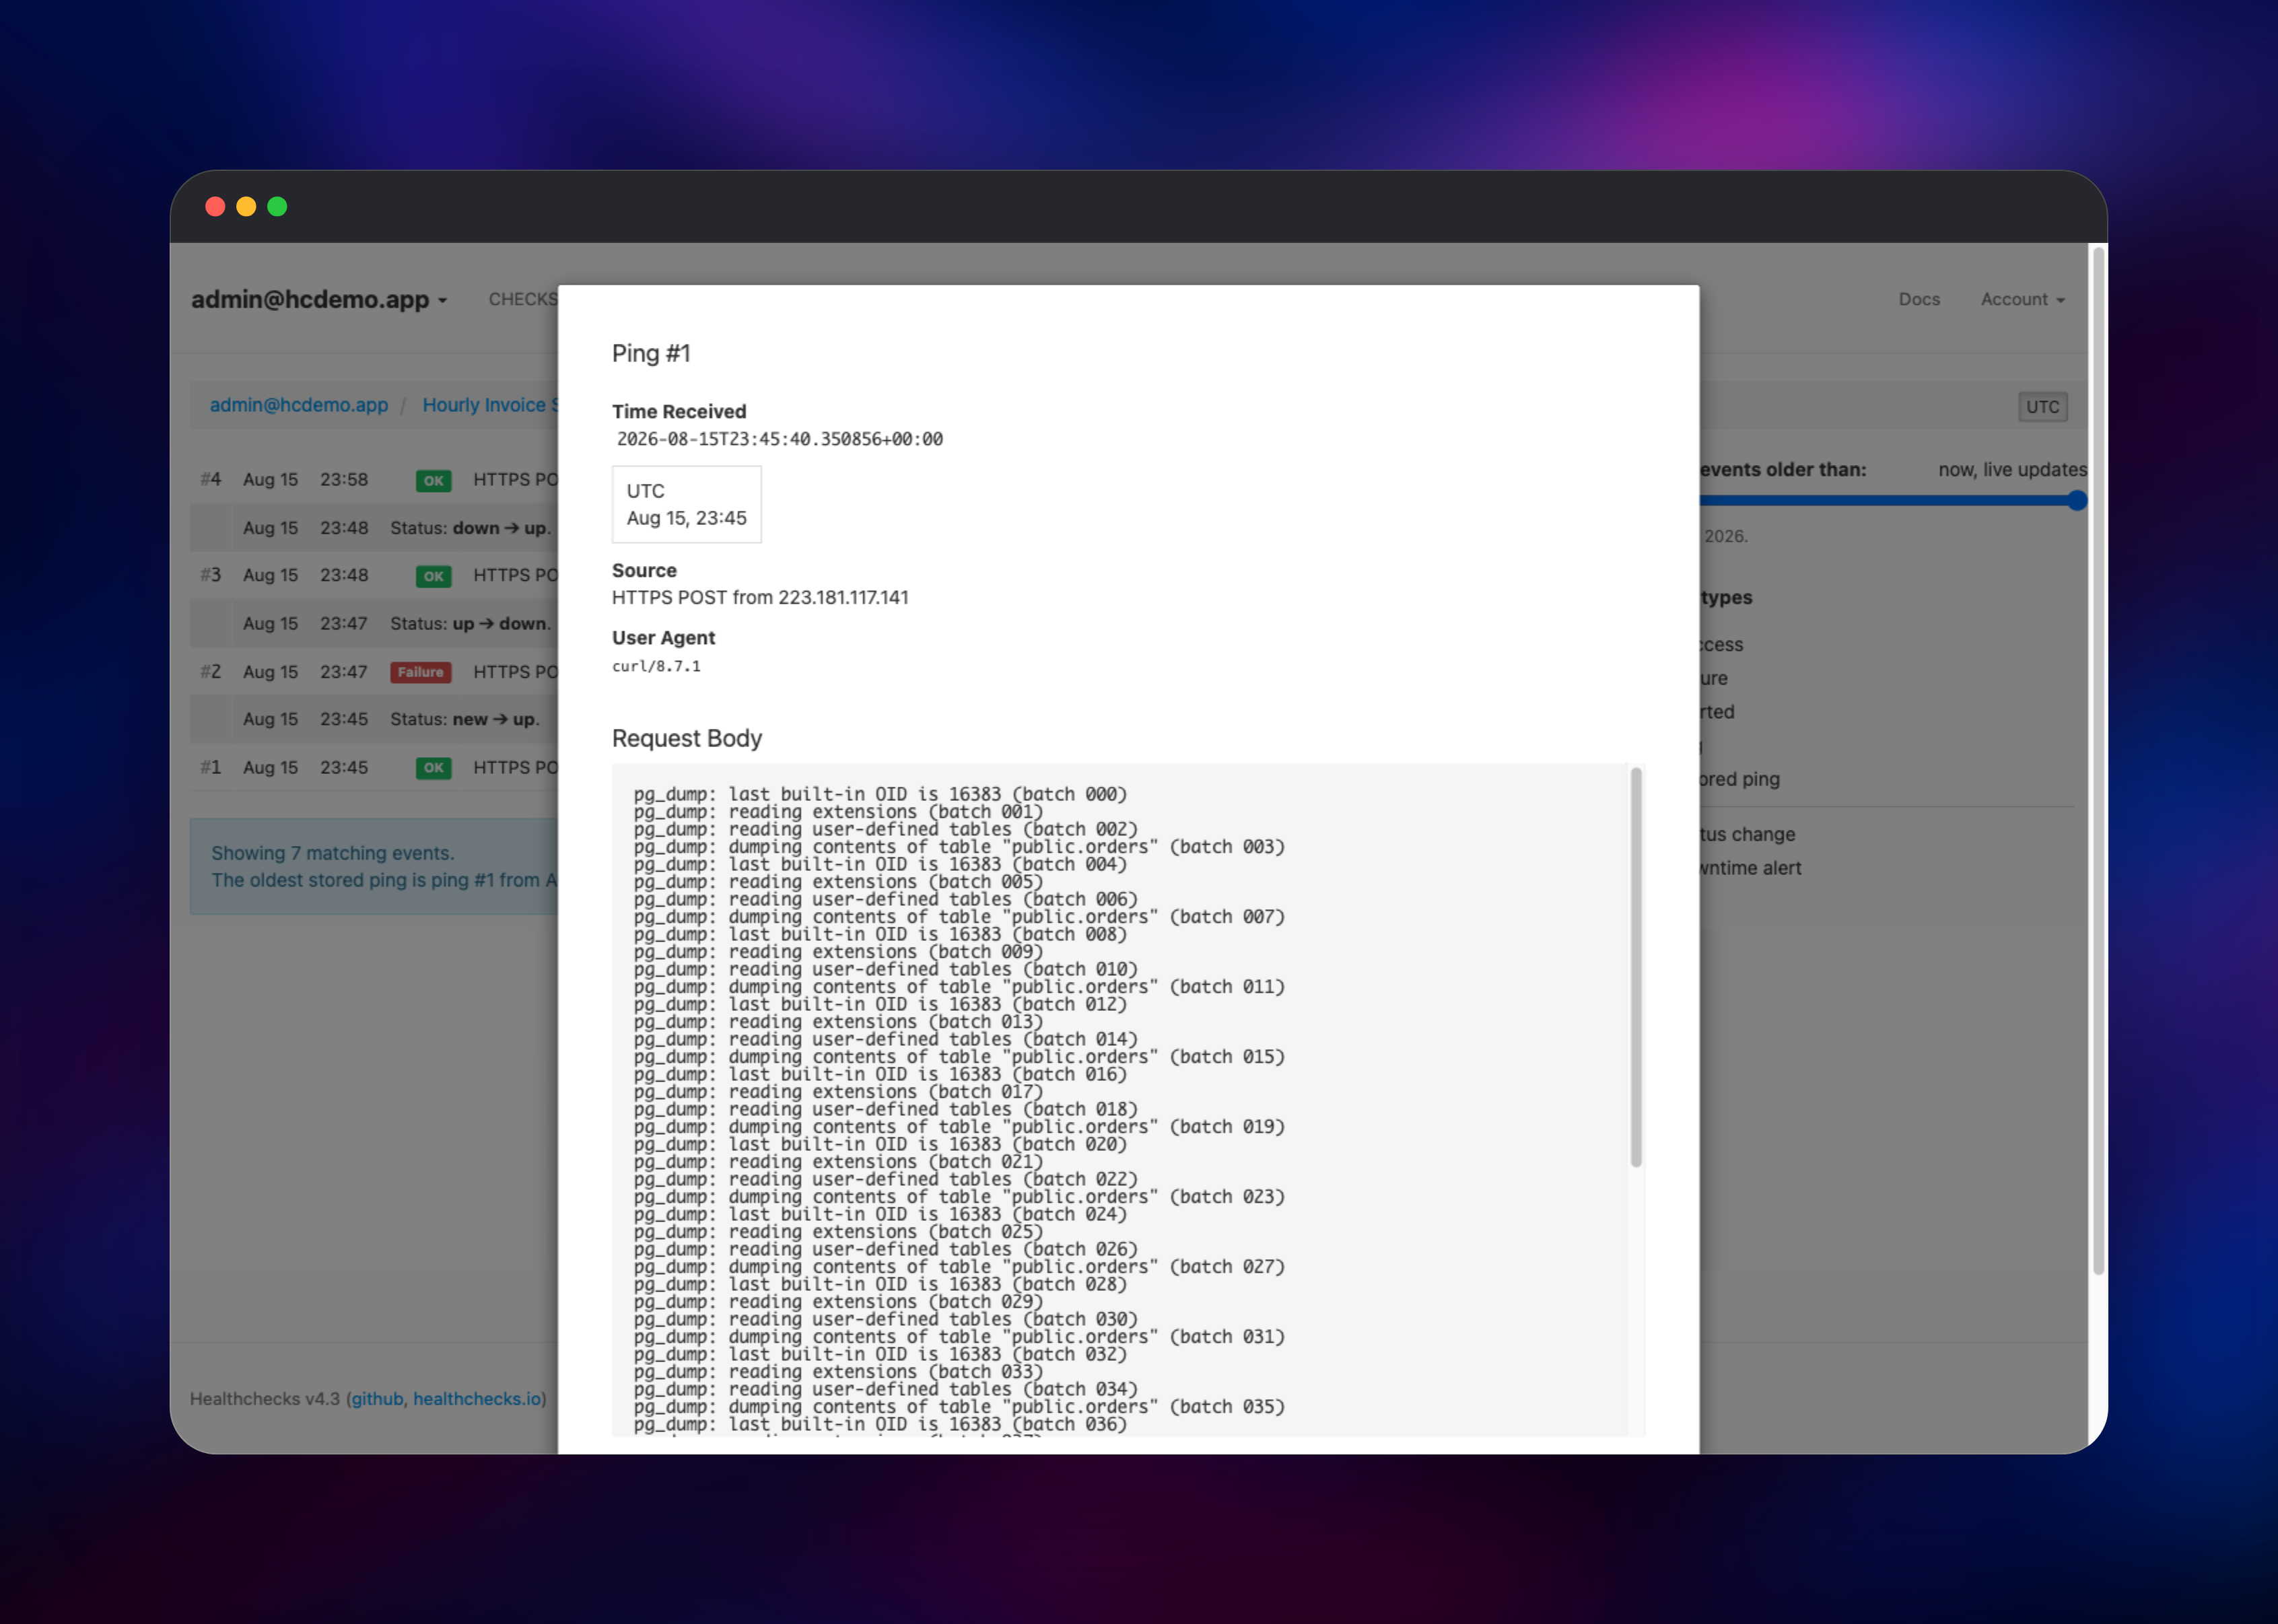This screenshot has height=1624, width=2278.
Task: Toggle the 'wntime alert' event type filter
Action: [1750, 868]
